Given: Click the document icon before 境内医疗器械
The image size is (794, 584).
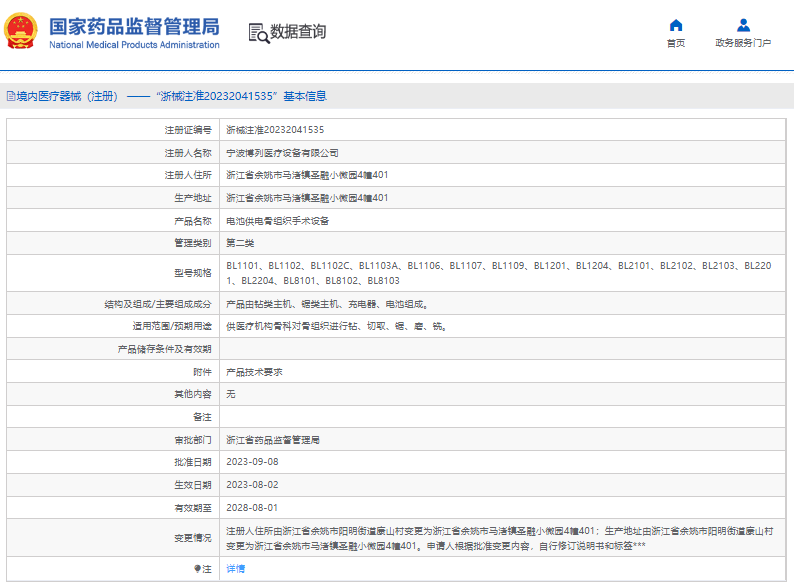Looking at the screenshot, I should (11, 96).
